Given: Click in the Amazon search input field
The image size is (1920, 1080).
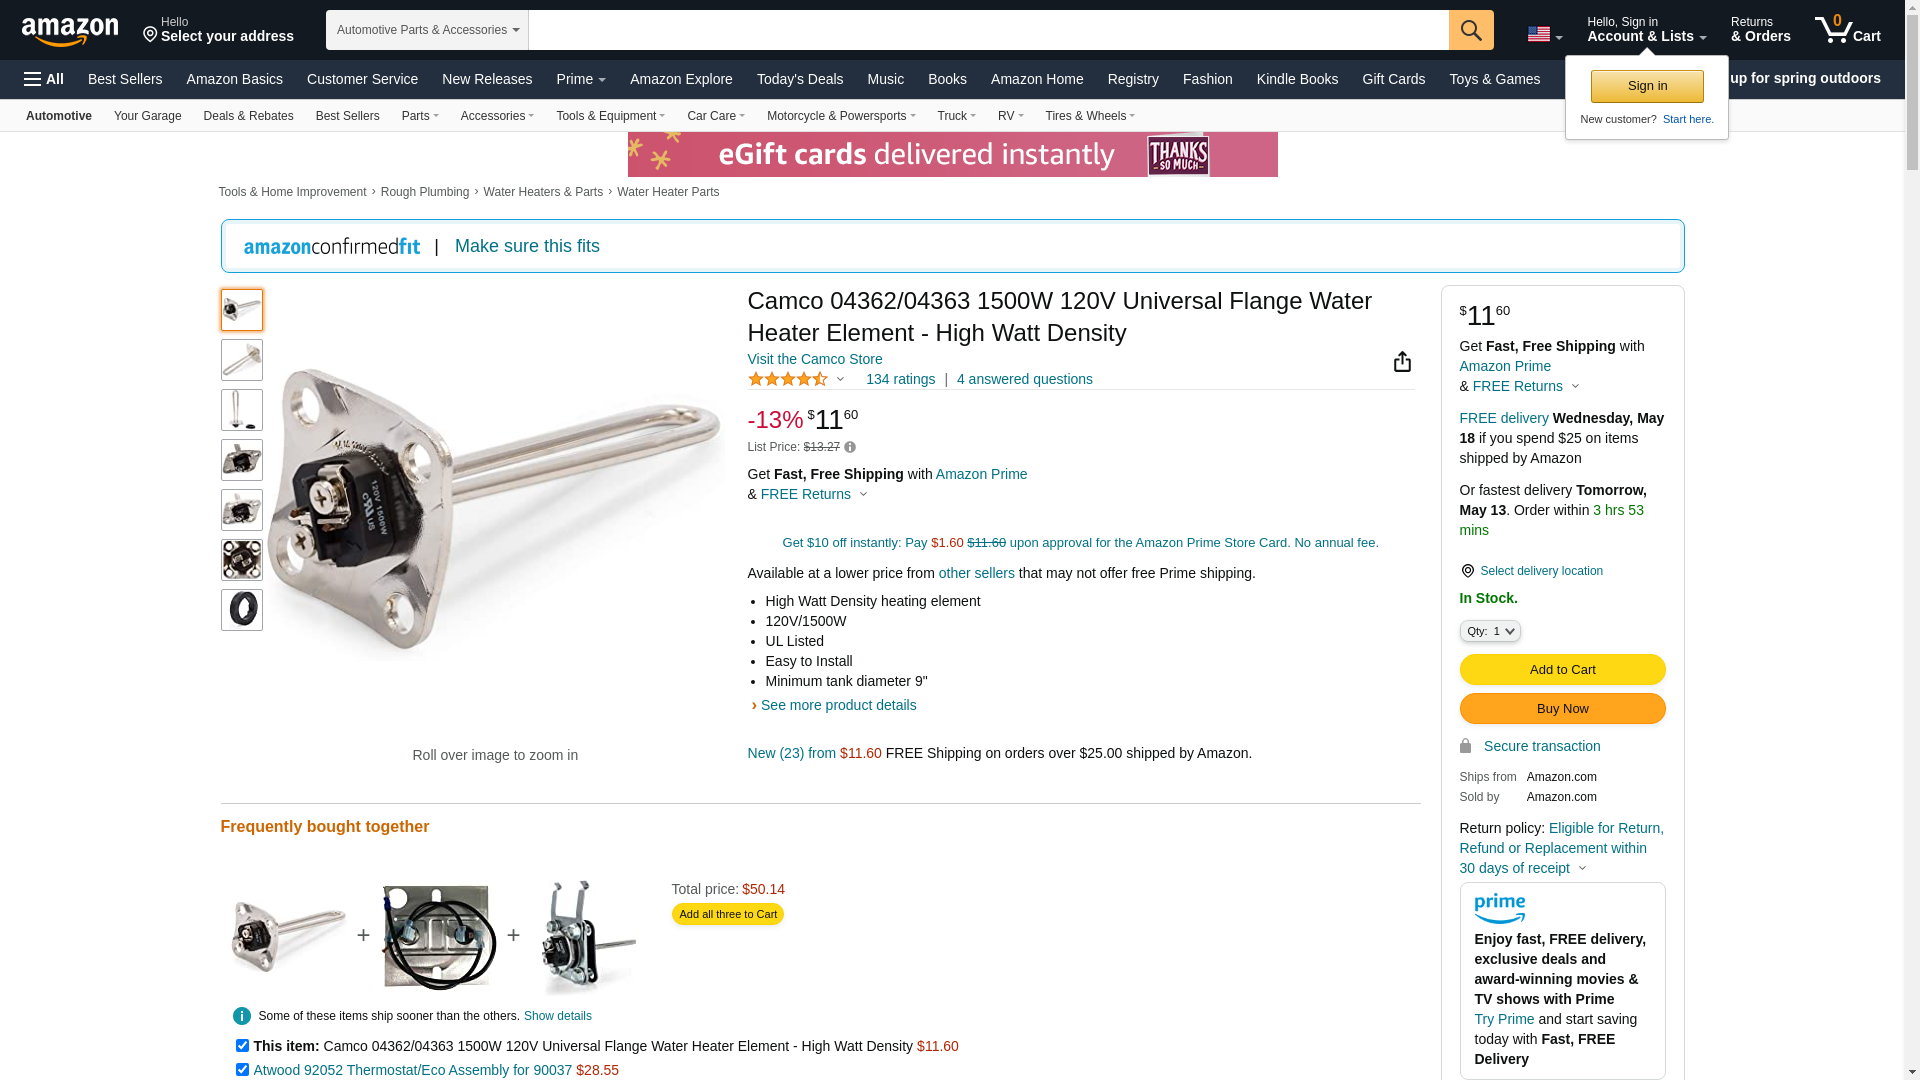Looking at the screenshot, I should pos(988,30).
